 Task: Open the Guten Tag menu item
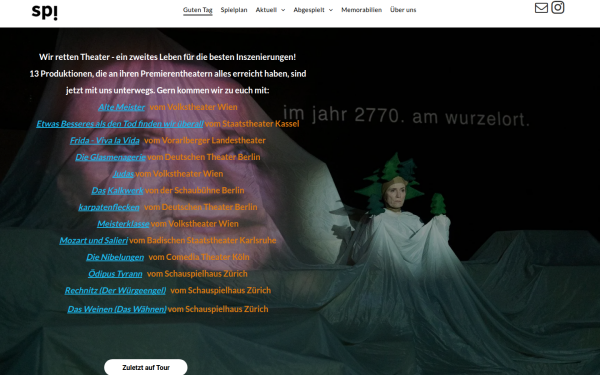(197, 10)
